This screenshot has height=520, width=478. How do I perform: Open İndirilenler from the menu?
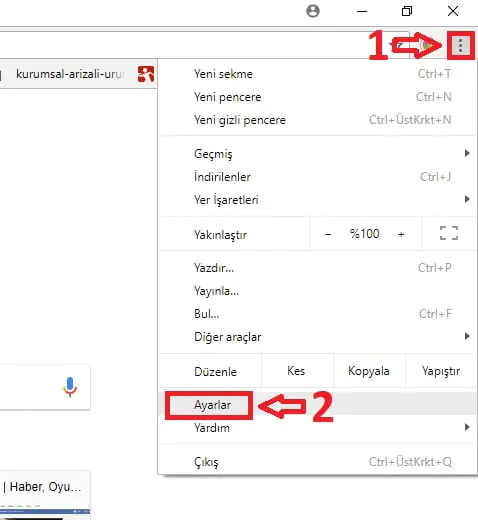318,177
